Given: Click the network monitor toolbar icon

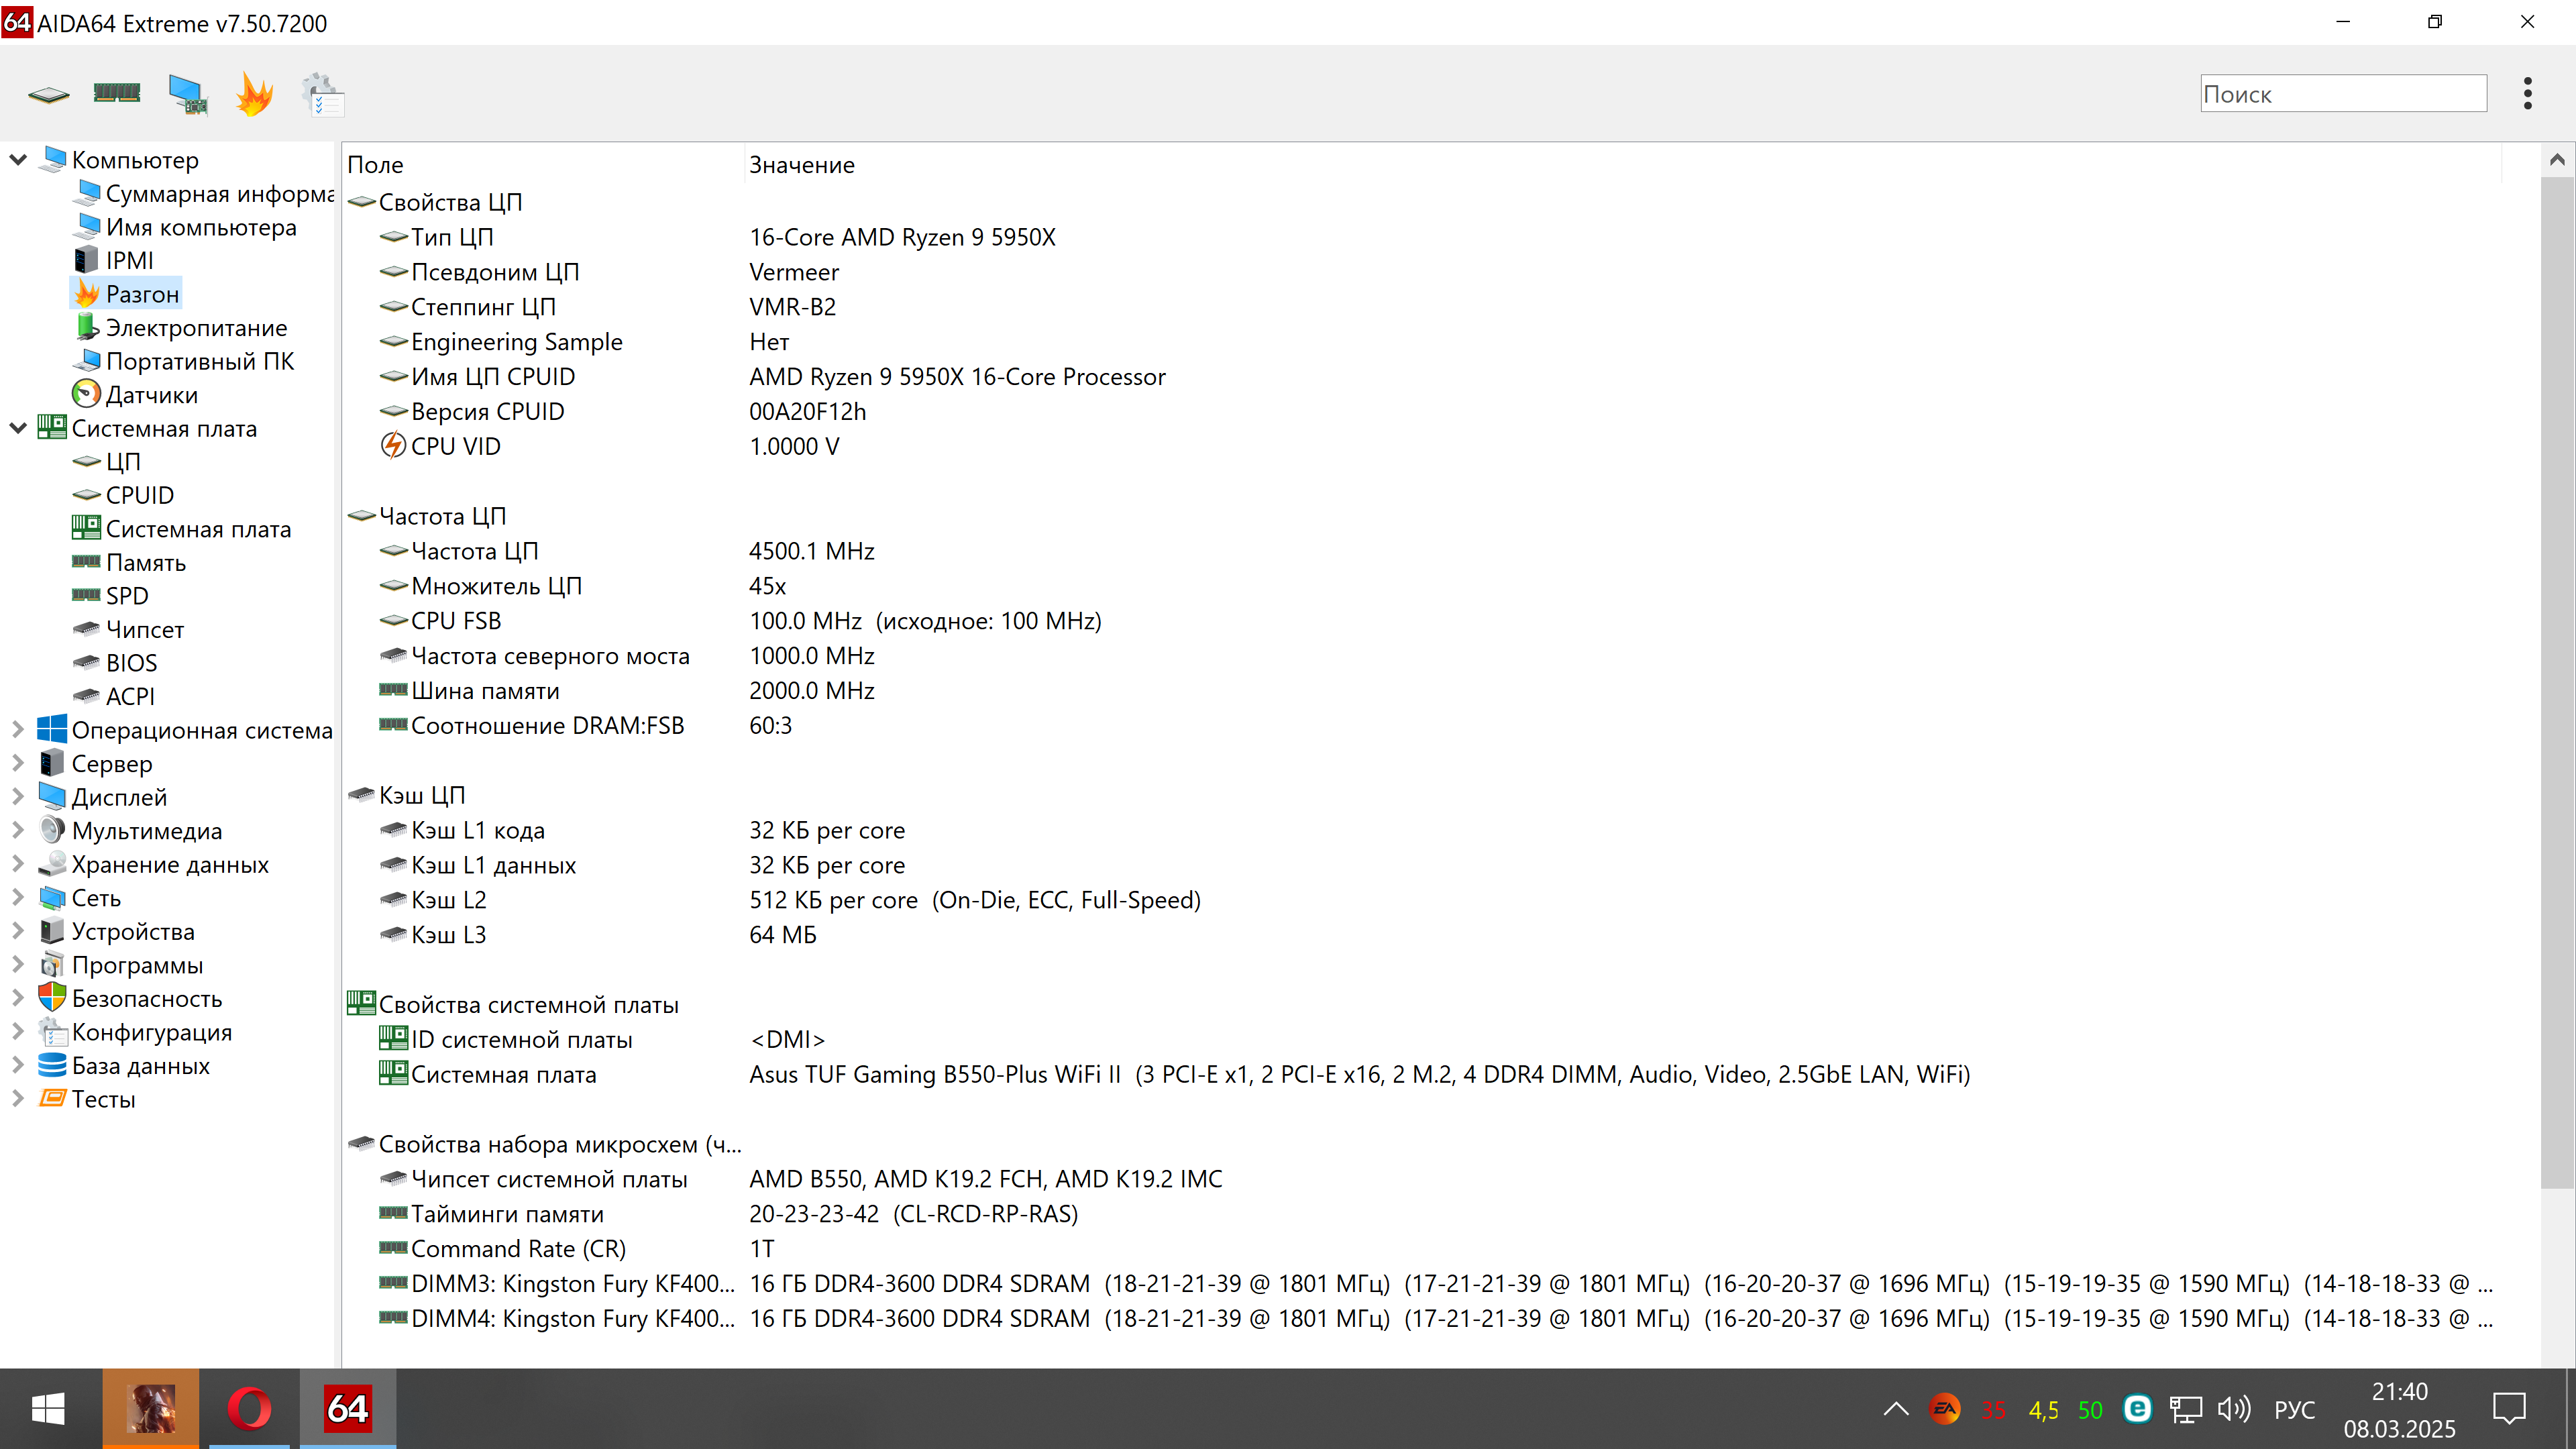Looking at the screenshot, I should click(x=188, y=95).
